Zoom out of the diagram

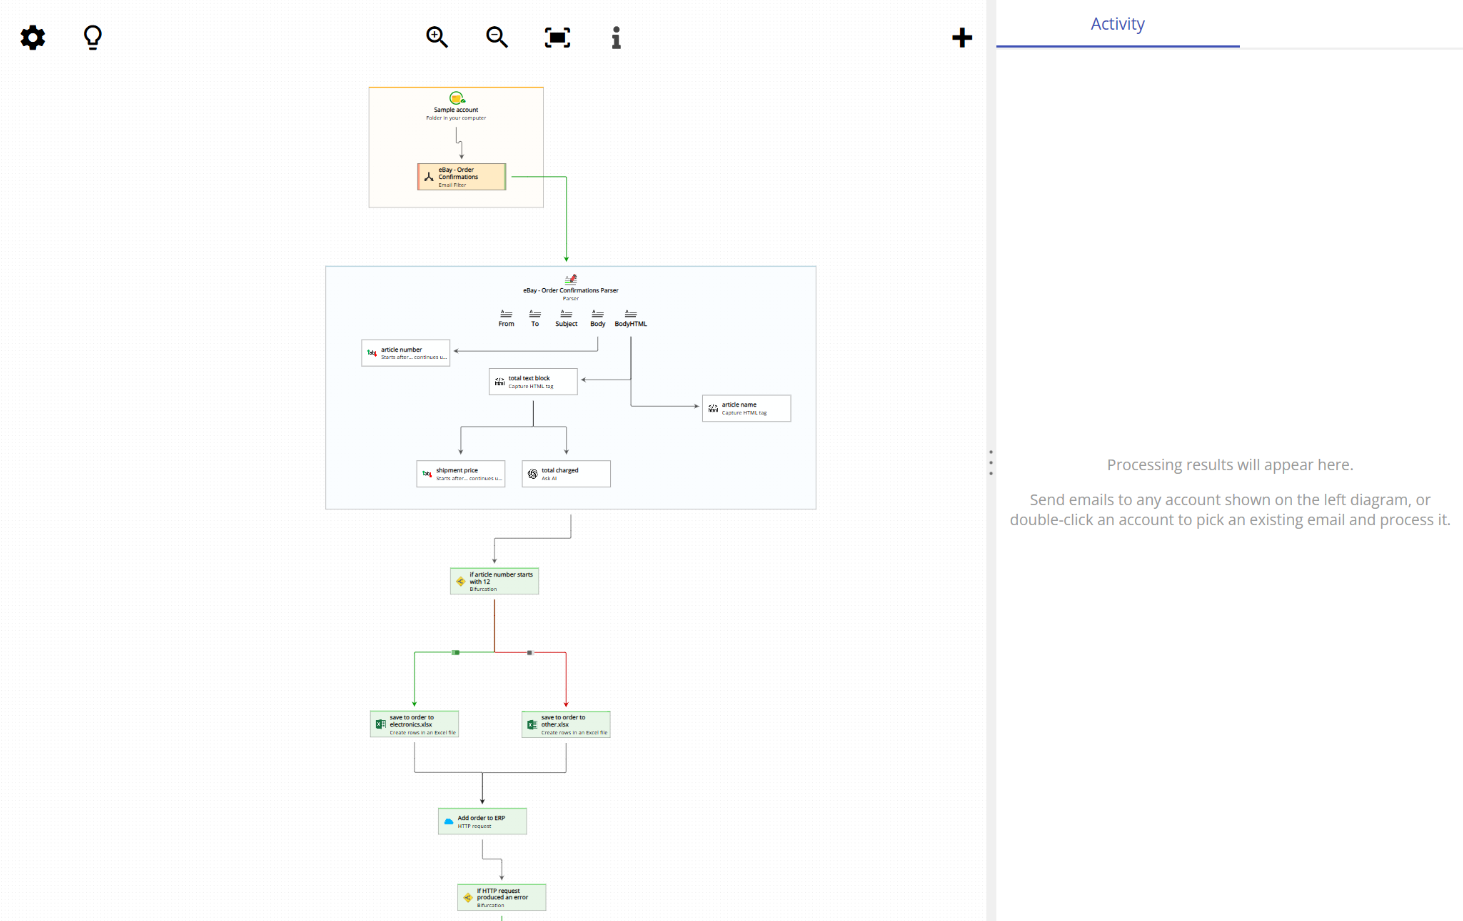tap(496, 37)
